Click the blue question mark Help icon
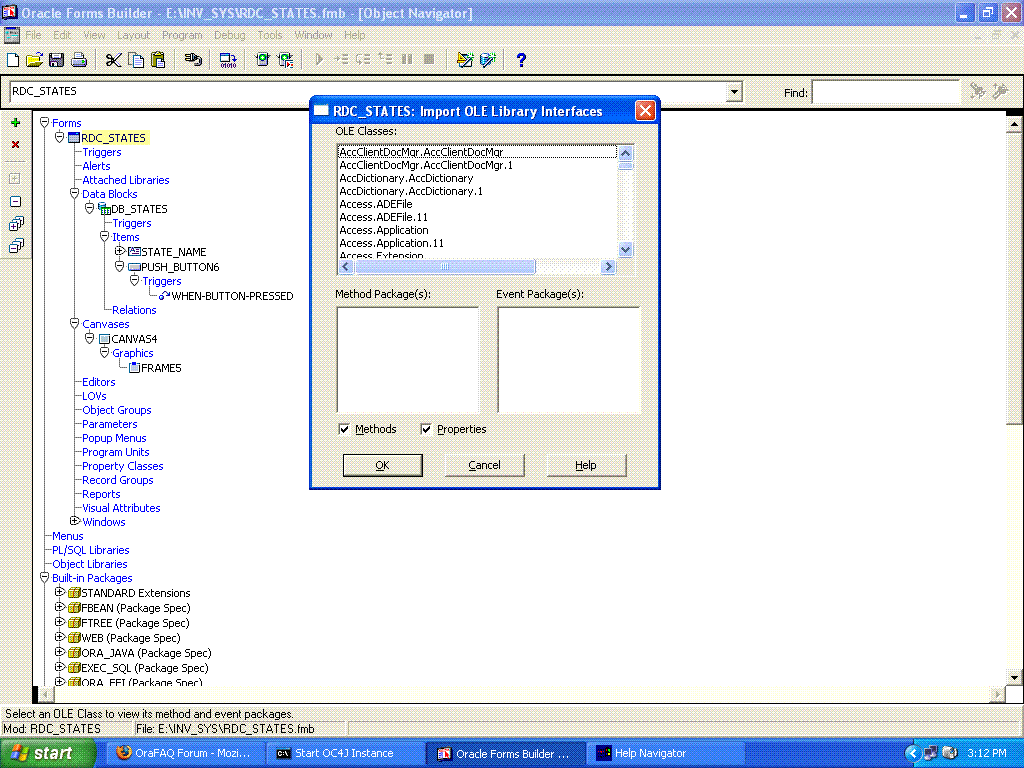Screen dimensions: 1024x768 tap(521, 60)
